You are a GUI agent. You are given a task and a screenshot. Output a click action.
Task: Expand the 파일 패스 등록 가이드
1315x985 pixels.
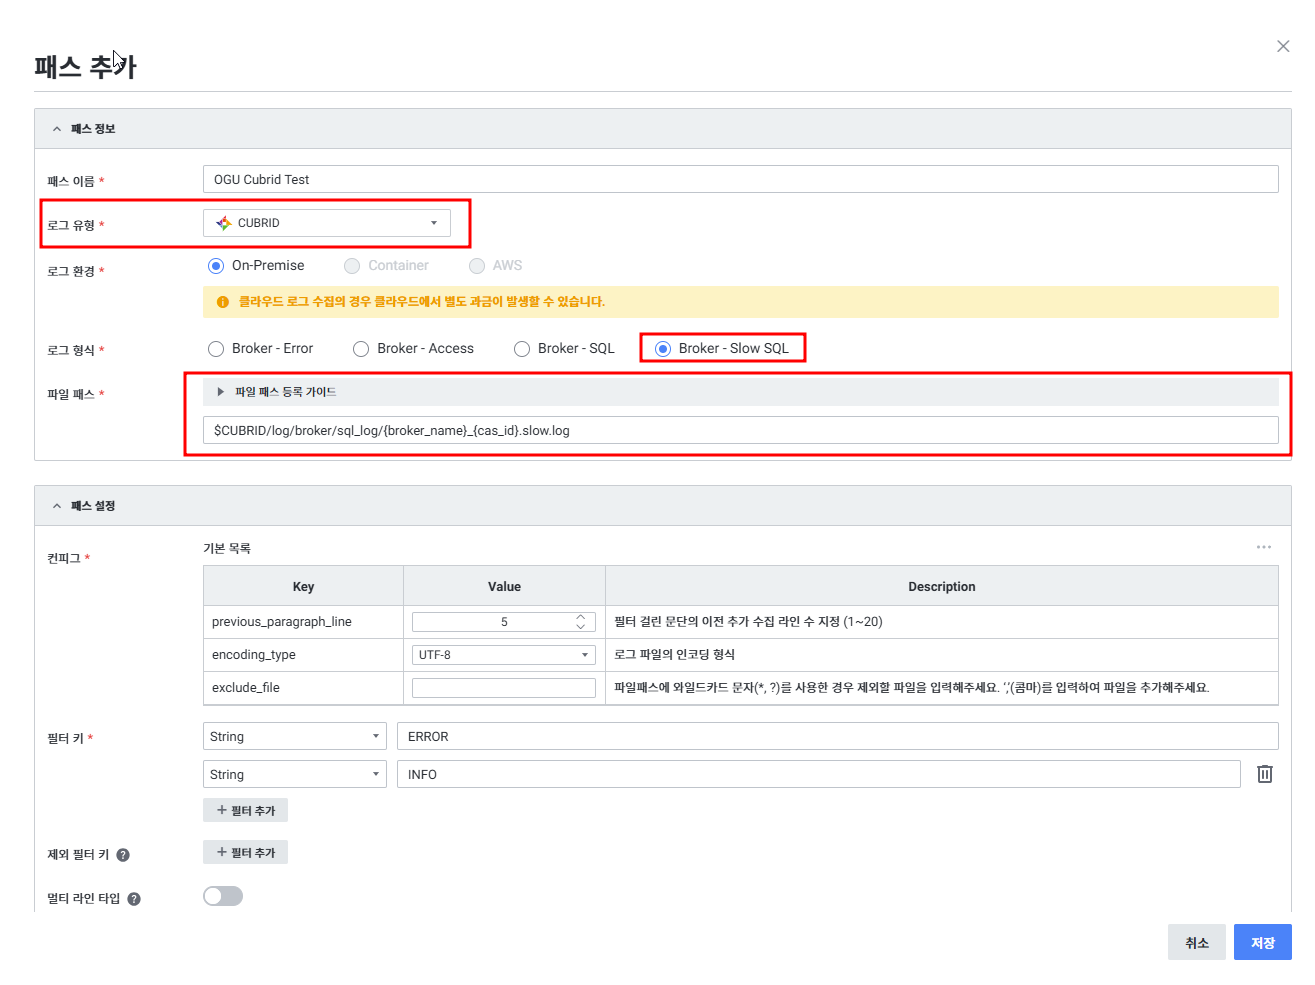pyautogui.click(x=221, y=392)
